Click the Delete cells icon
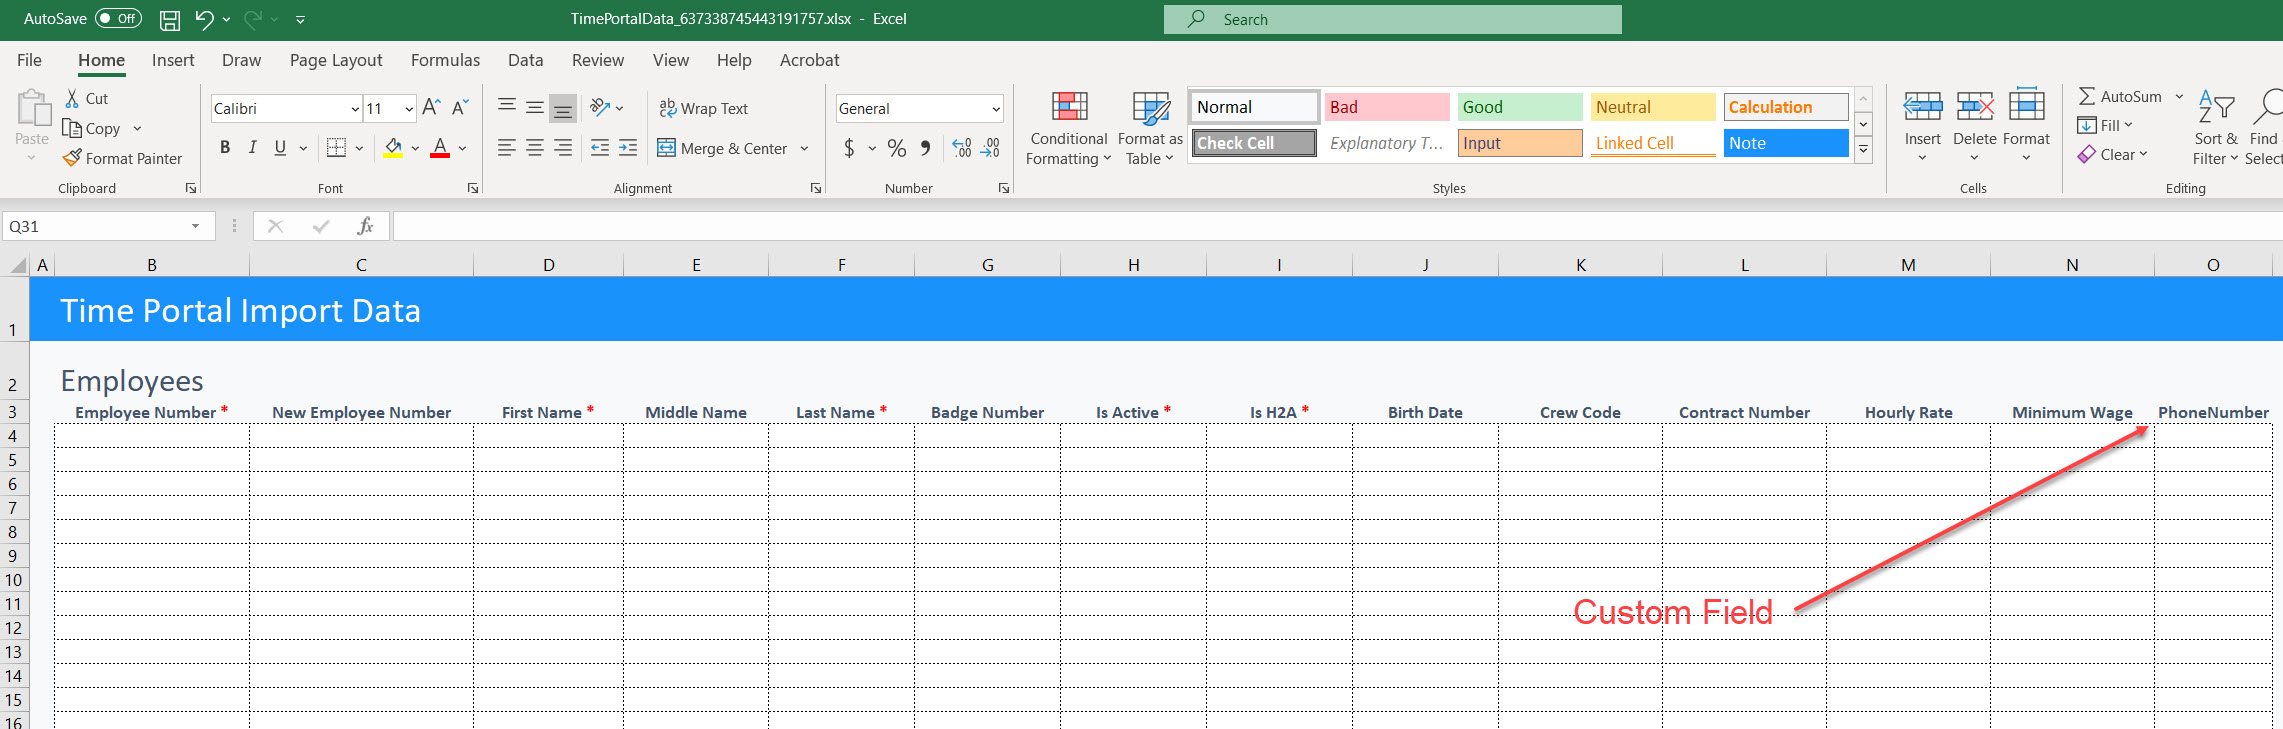Image resolution: width=2283 pixels, height=729 pixels. pyautogui.click(x=1974, y=106)
